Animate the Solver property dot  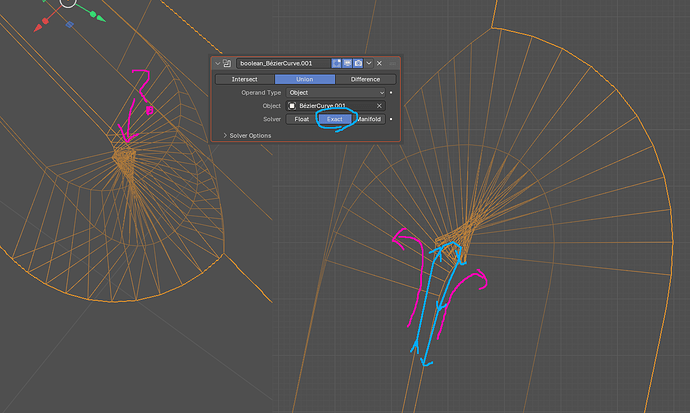pyautogui.click(x=391, y=119)
